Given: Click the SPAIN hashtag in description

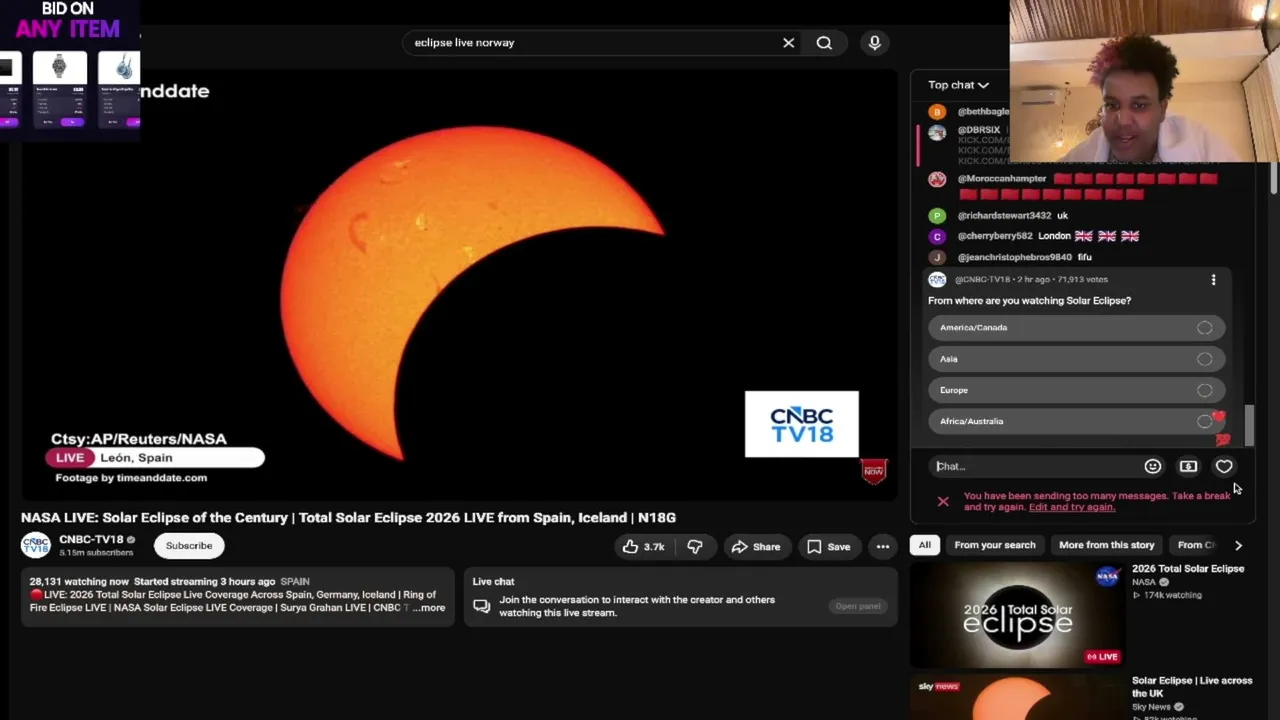Looking at the screenshot, I should [295, 582].
